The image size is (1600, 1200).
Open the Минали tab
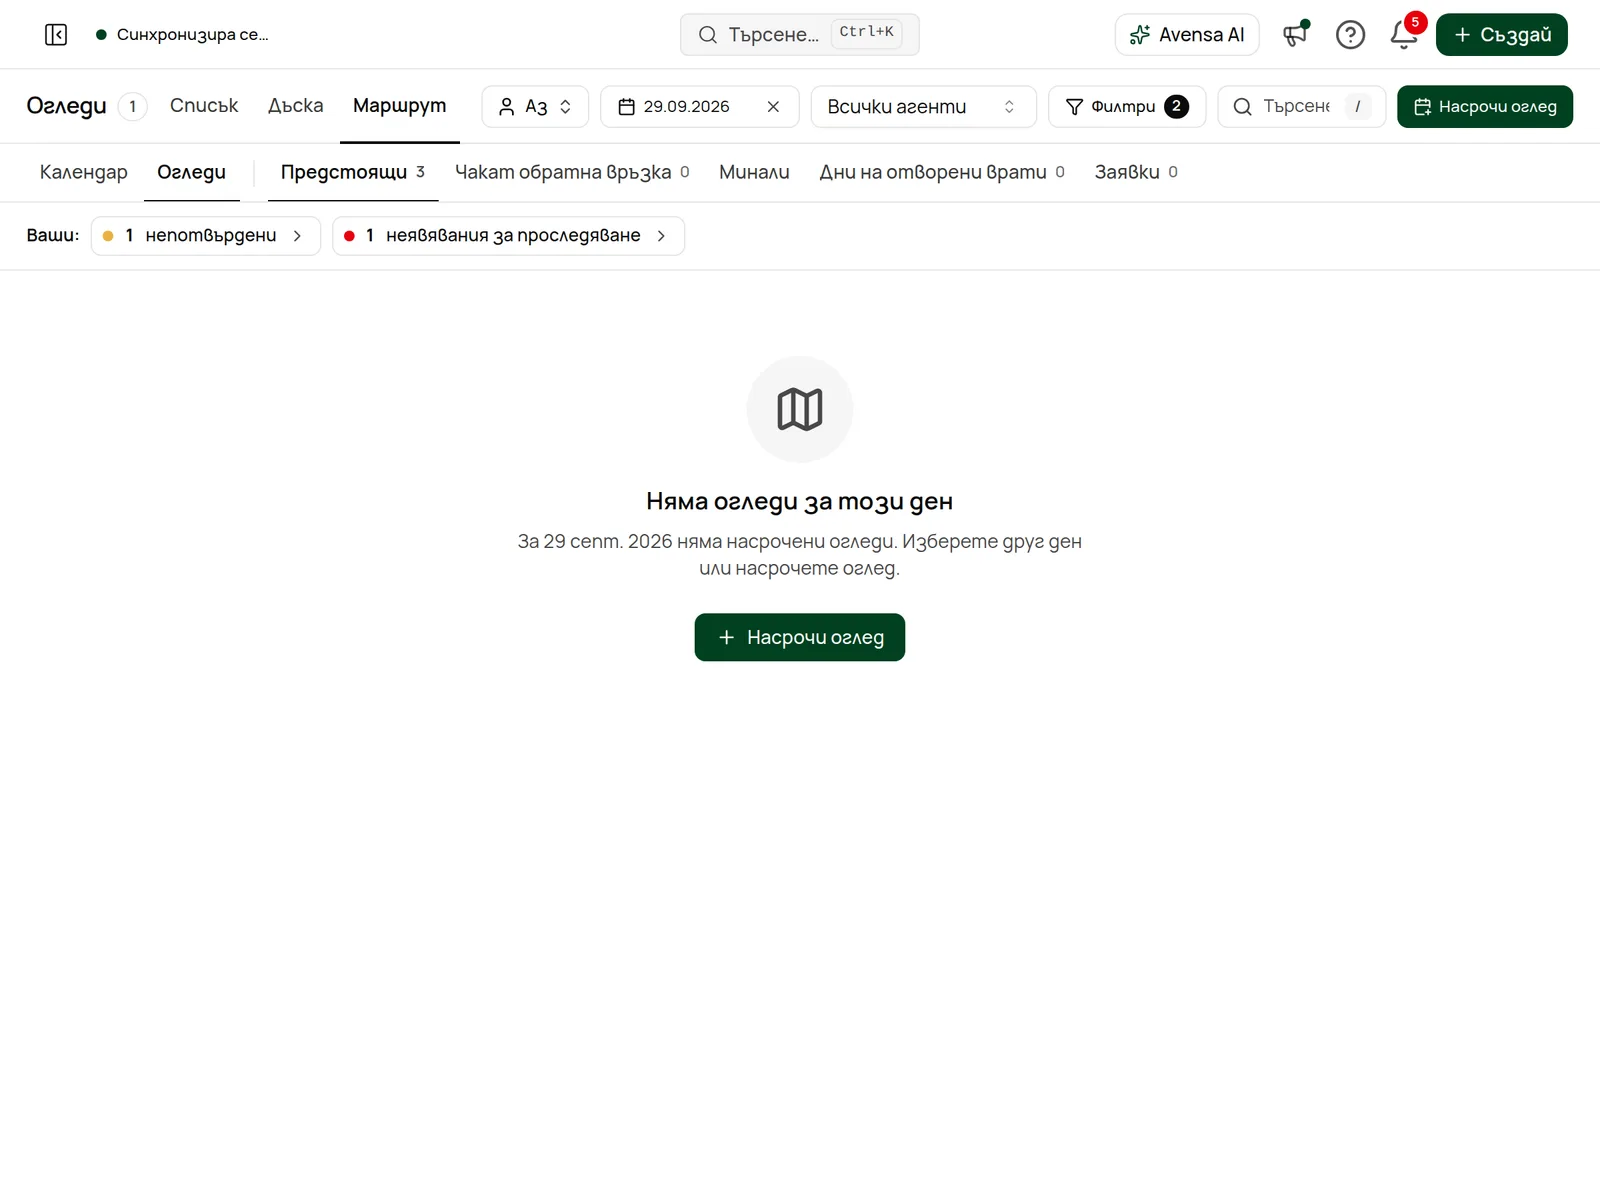pyautogui.click(x=754, y=172)
